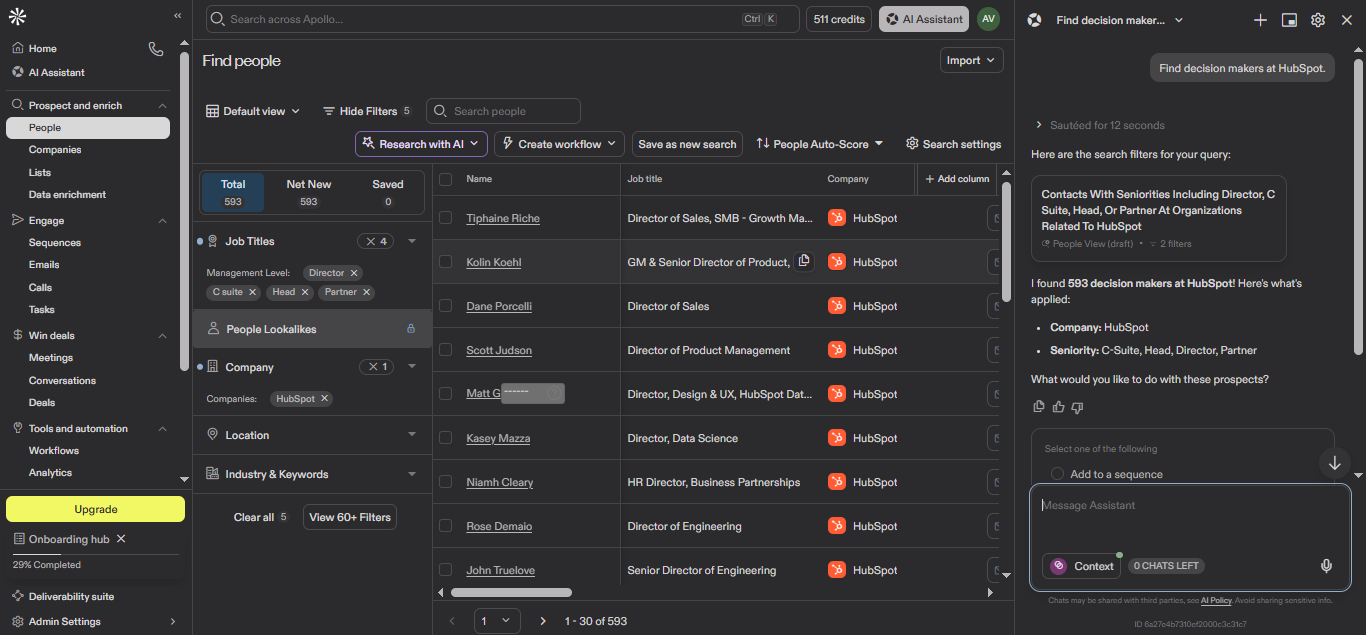Open Workflows in the sidebar
Viewport: 1366px width, 635px height.
point(54,451)
